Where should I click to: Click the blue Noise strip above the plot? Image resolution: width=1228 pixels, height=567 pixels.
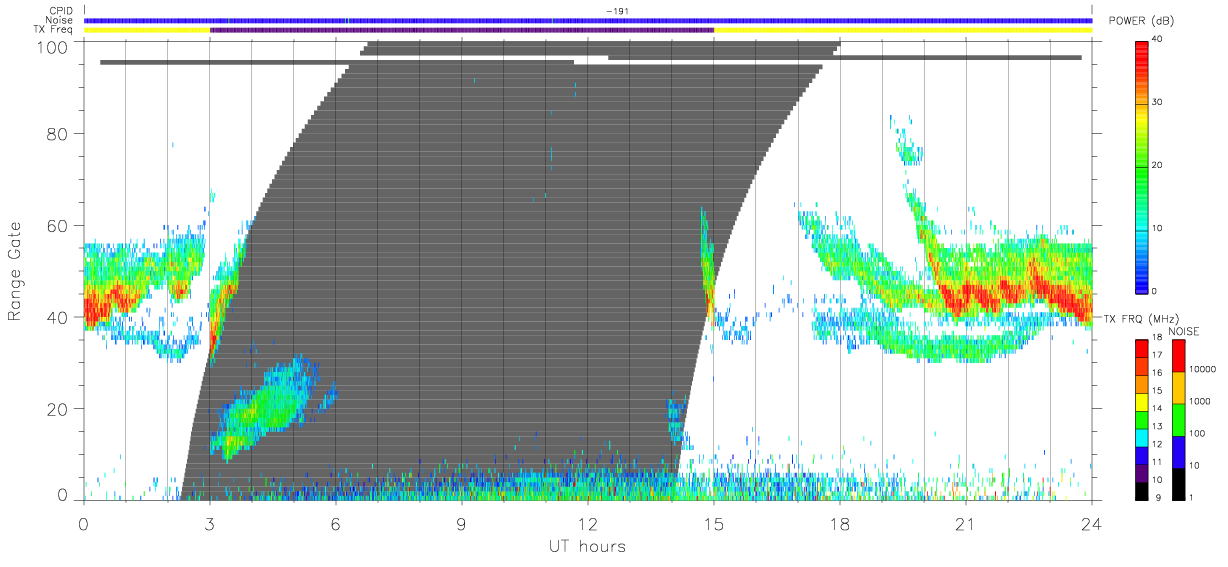588,20
